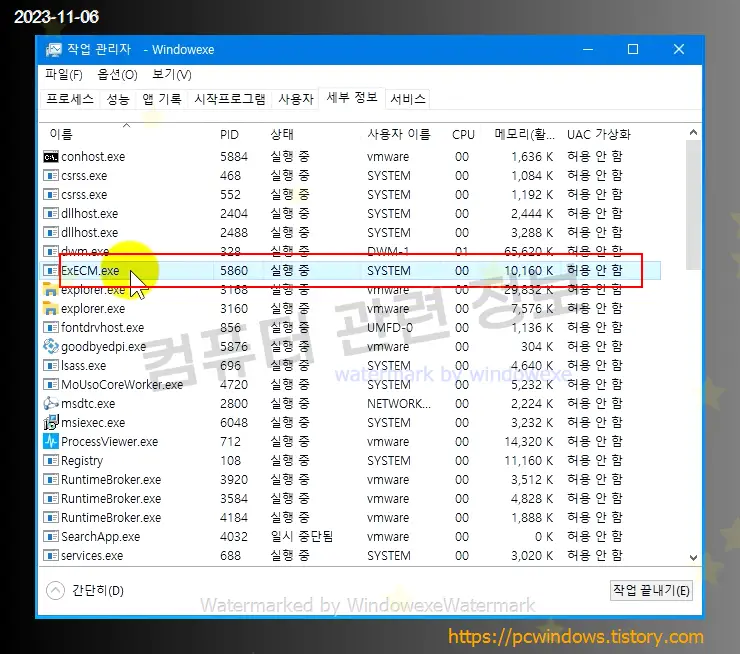Open the 보기(V) menu
740x654 pixels.
[172, 75]
